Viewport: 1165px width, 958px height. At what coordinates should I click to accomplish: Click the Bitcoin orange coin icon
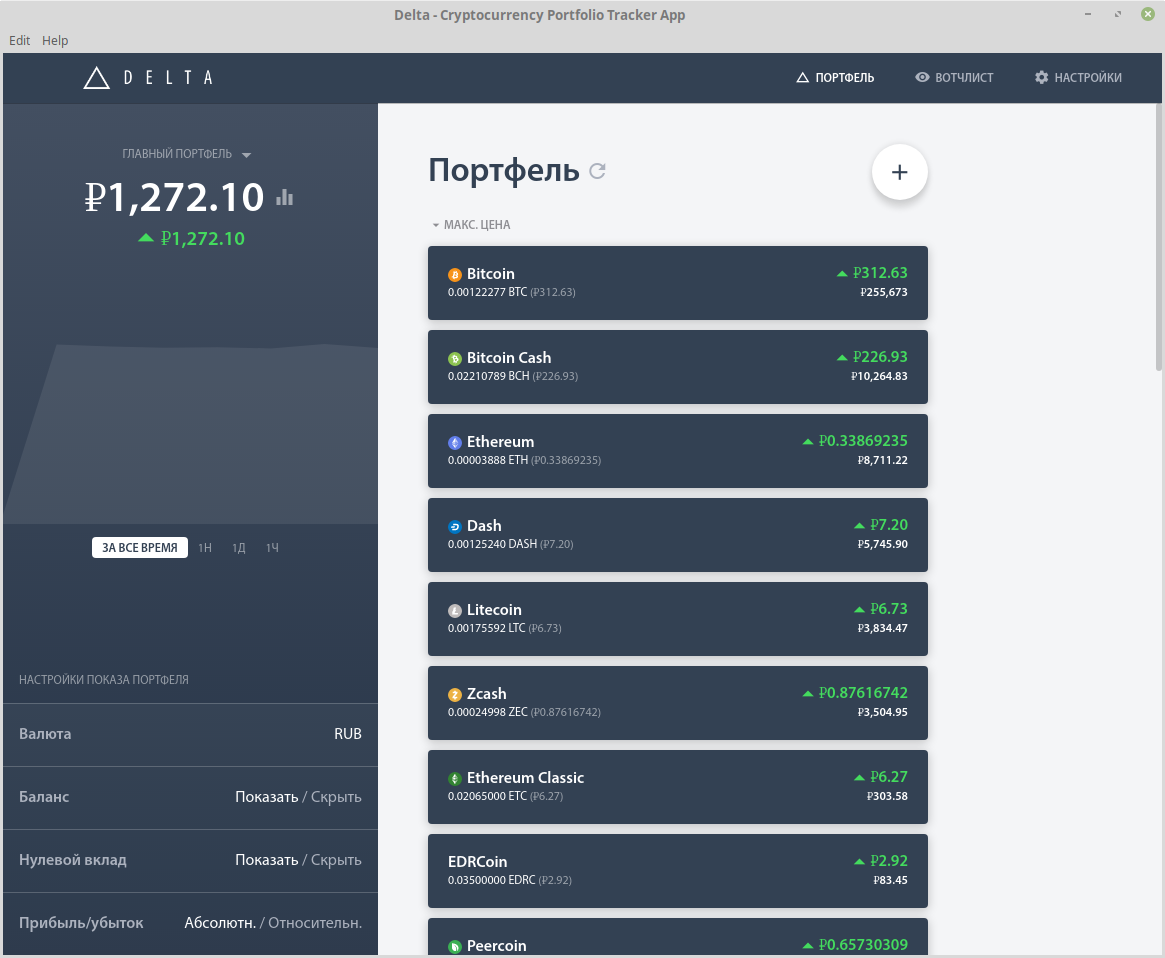[x=455, y=275]
